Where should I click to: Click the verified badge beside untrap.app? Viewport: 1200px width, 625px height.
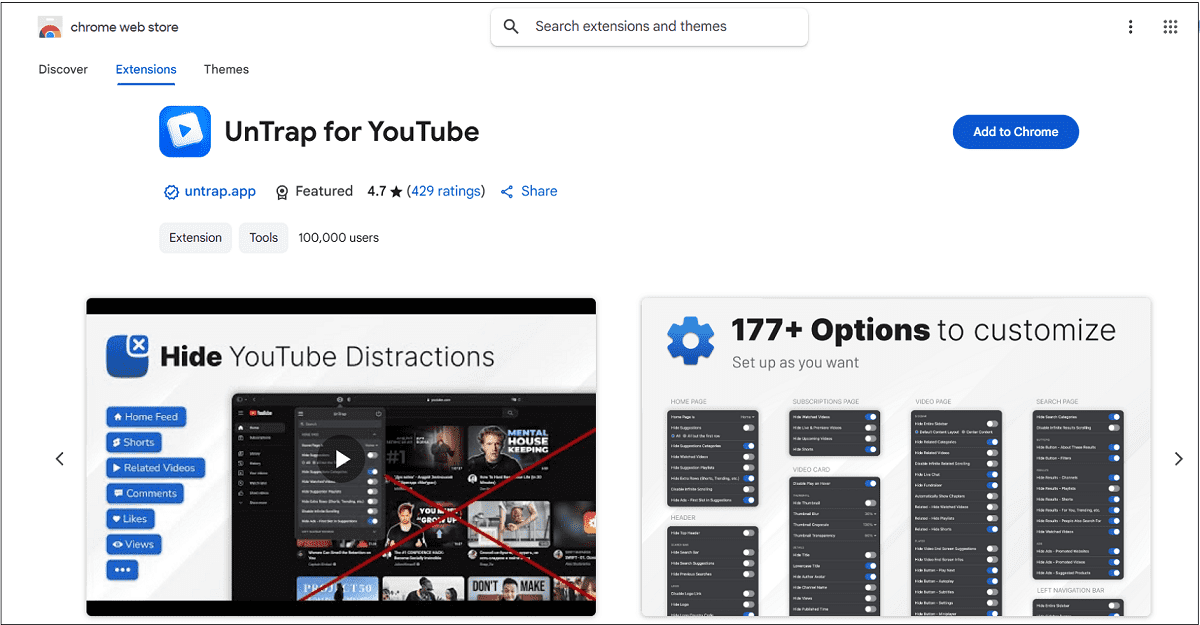(x=171, y=192)
